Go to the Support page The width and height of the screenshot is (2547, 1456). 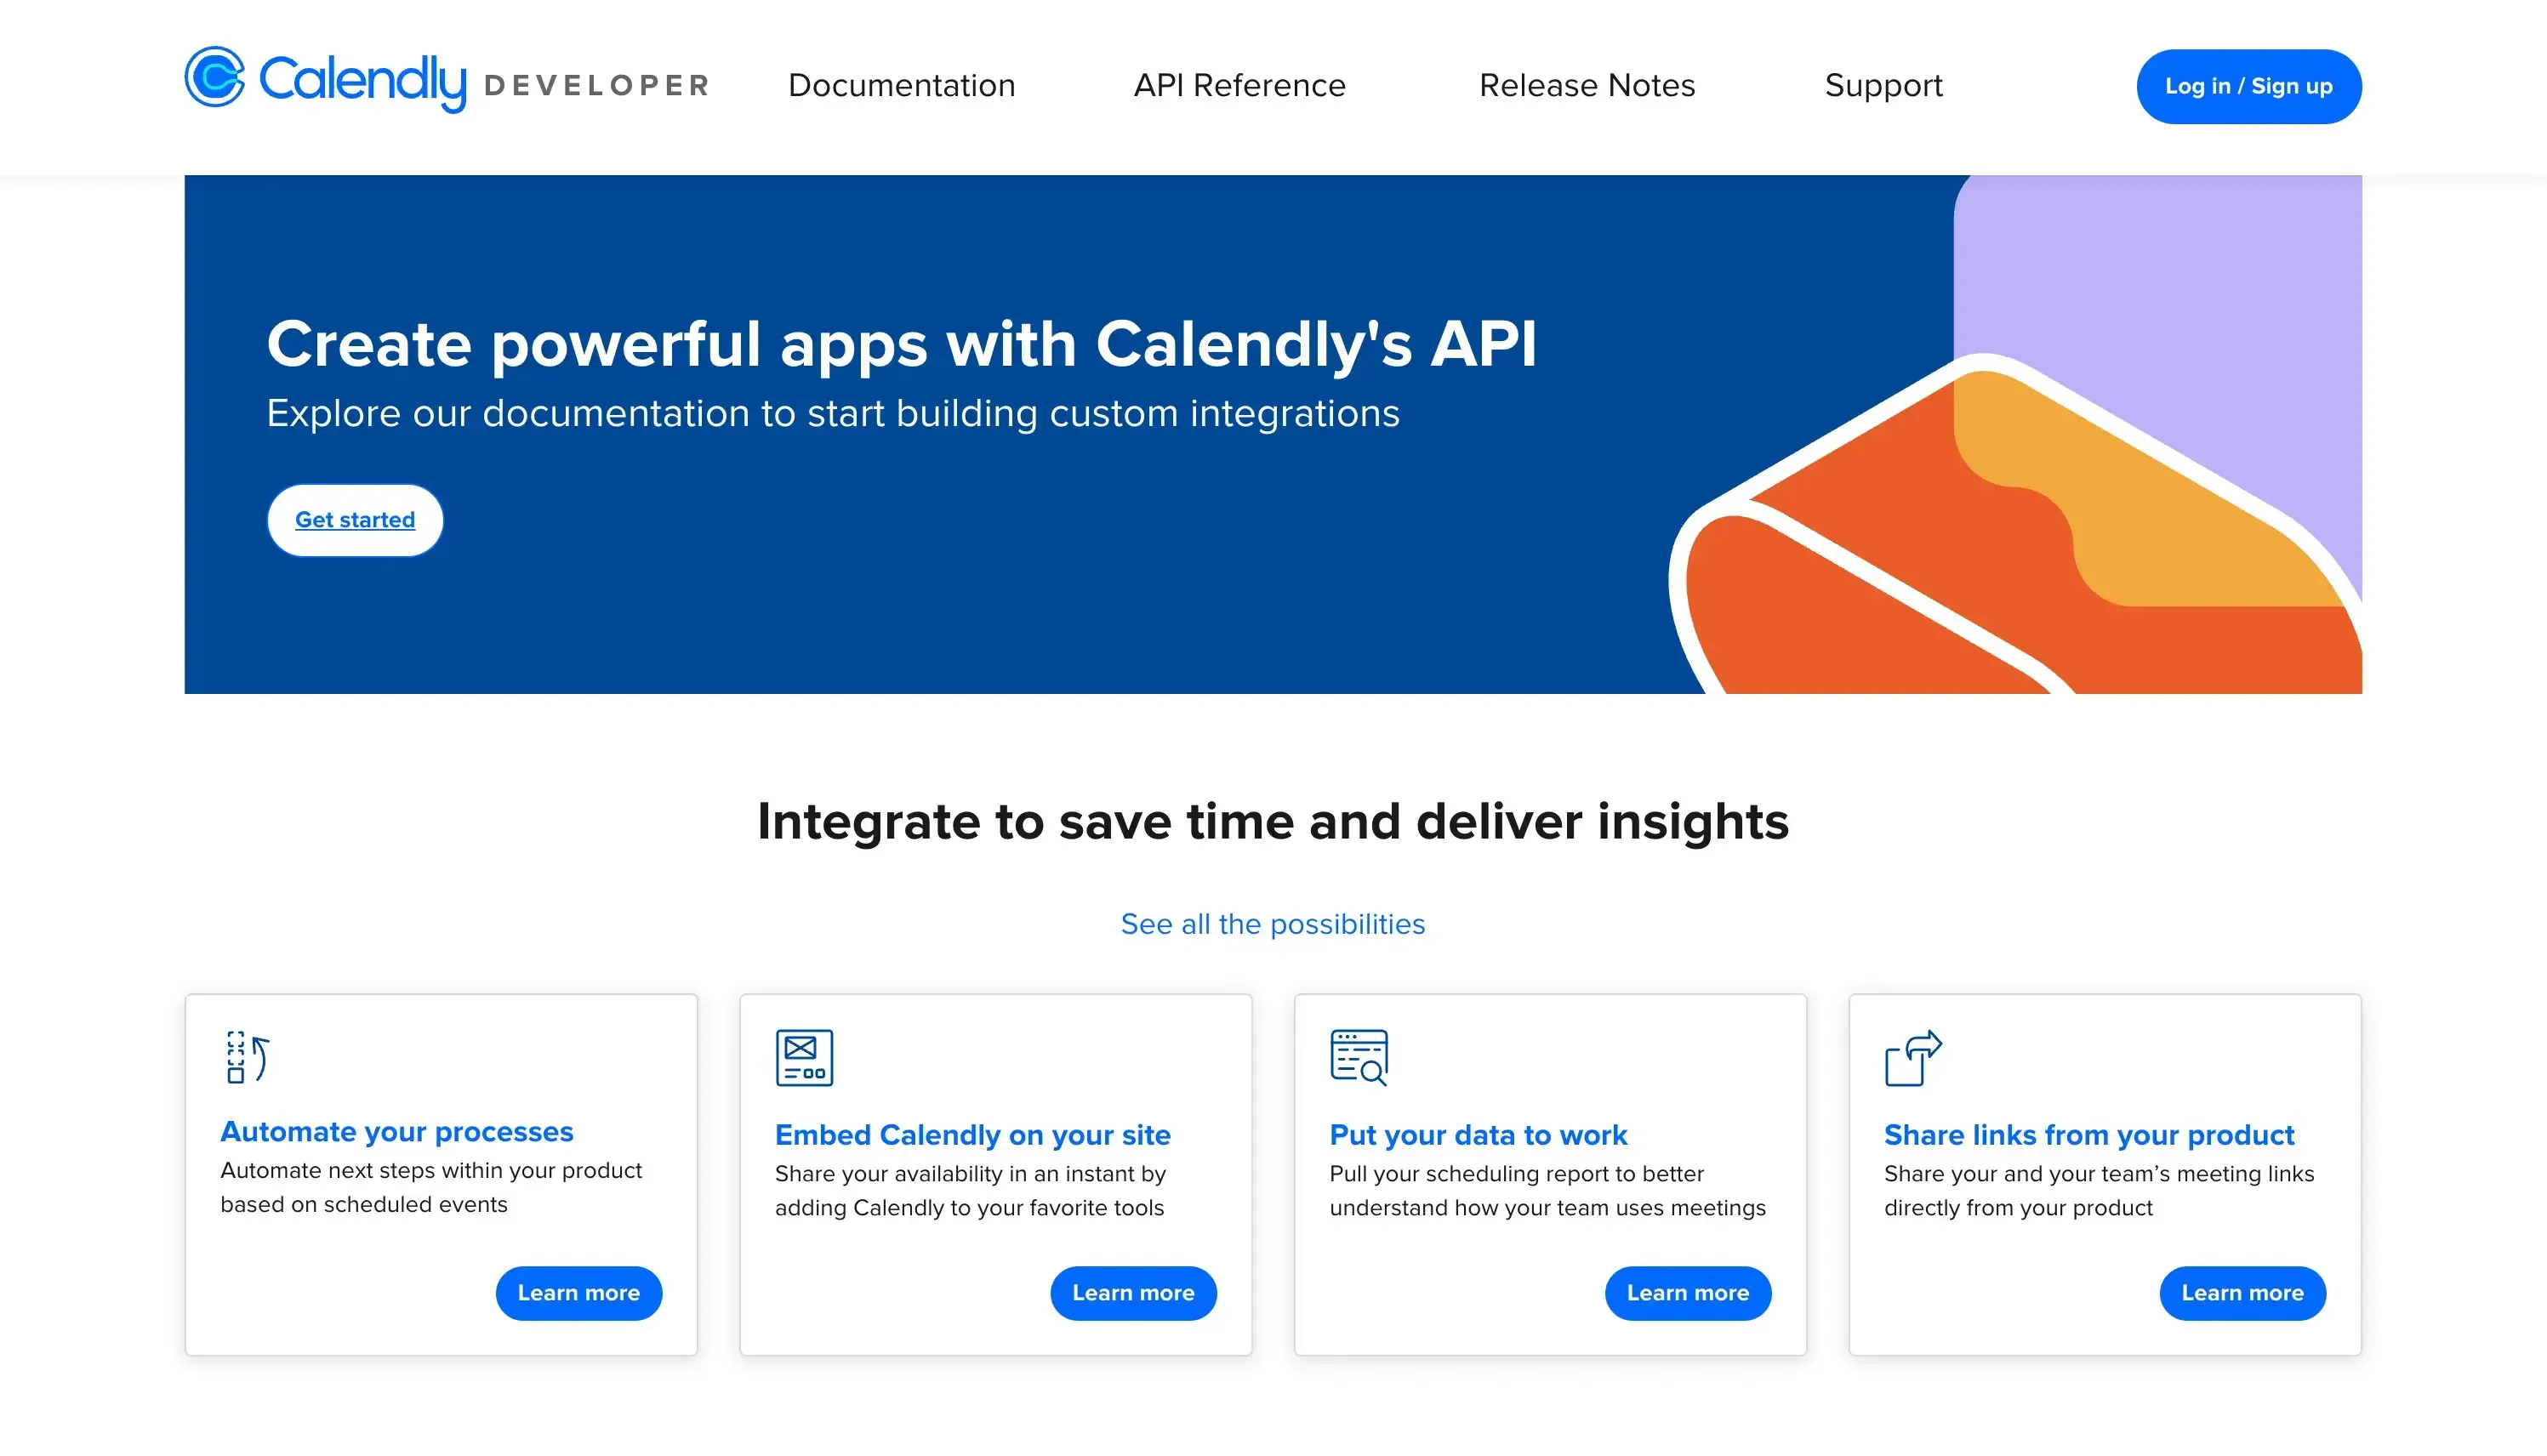pyautogui.click(x=1883, y=85)
